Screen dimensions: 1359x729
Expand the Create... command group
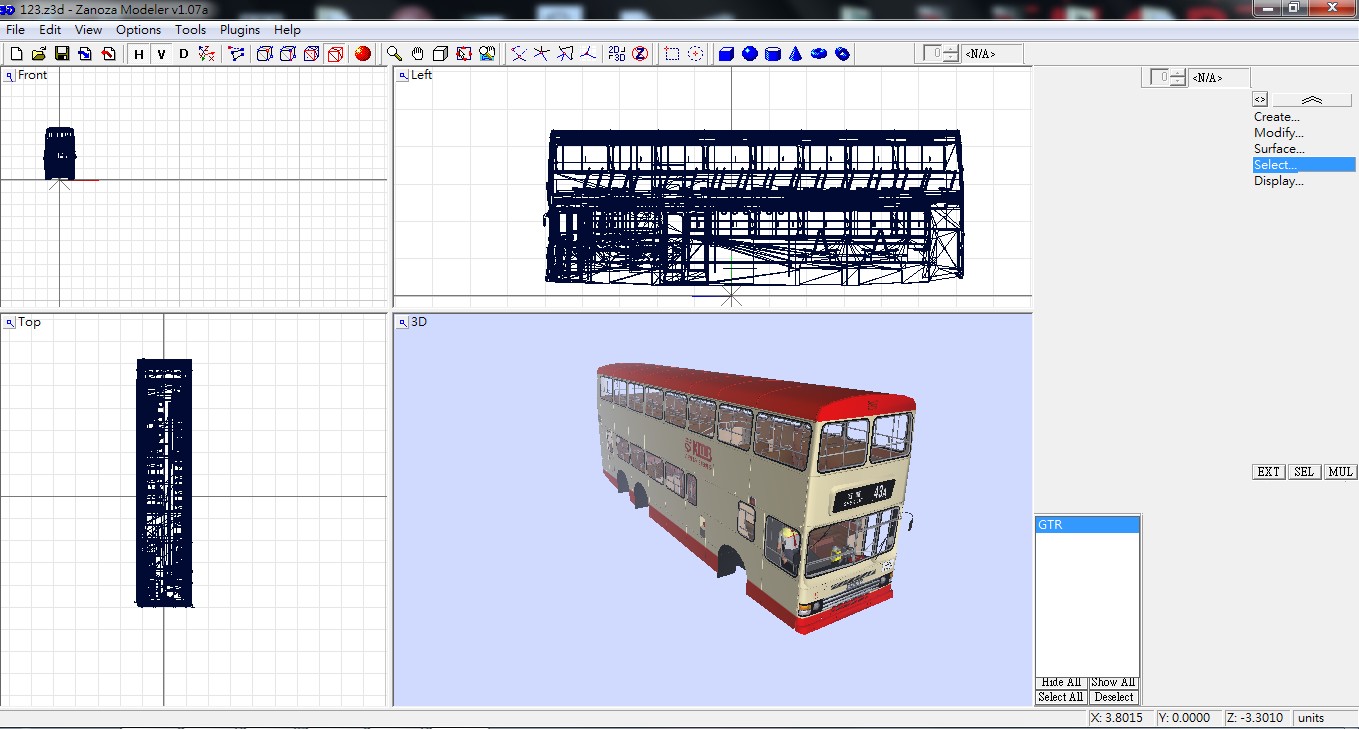pyautogui.click(x=1277, y=117)
